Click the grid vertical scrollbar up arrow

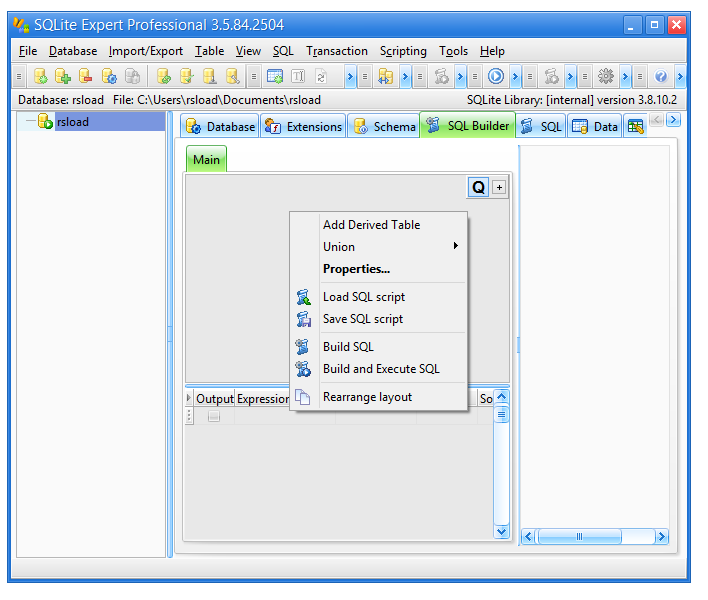[501, 396]
